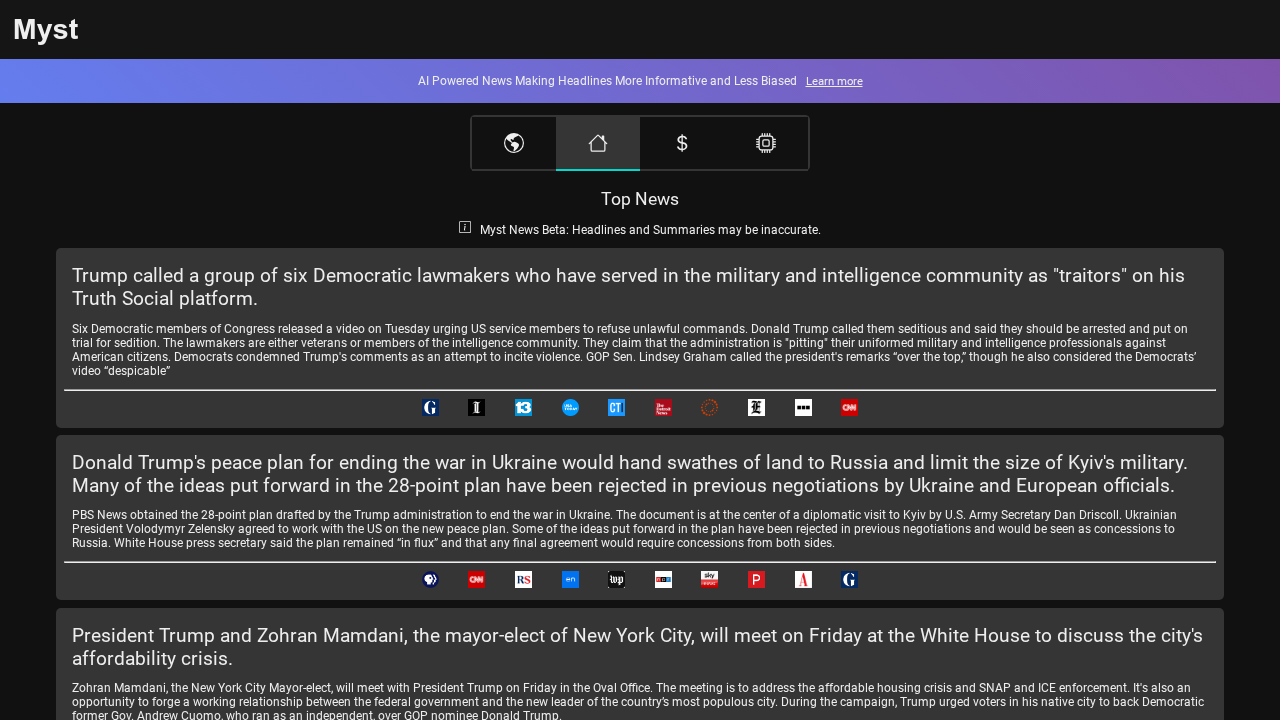Image resolution: width=1280 pixels, height=720 pixels.
Task: Click the Rolling Stone RS icon
Action: 522,579
